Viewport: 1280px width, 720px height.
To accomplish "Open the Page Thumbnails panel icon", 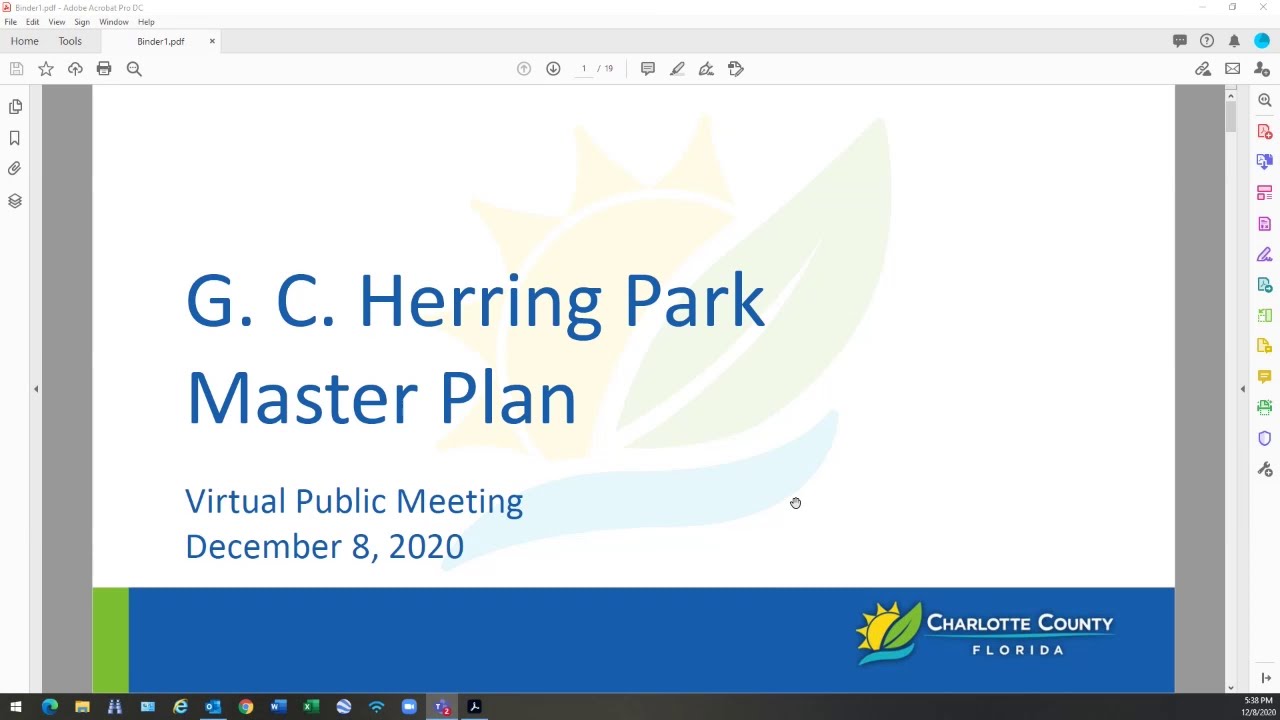I will coord(15,106).
